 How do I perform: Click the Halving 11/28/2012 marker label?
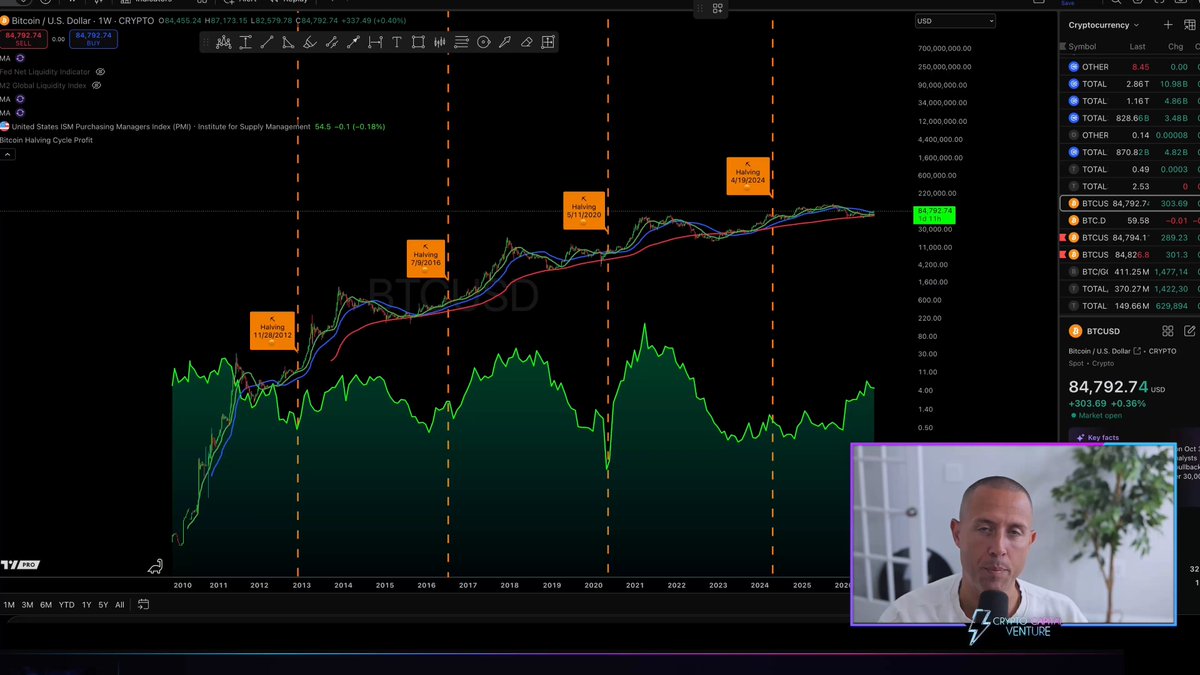tap(272, 330)
